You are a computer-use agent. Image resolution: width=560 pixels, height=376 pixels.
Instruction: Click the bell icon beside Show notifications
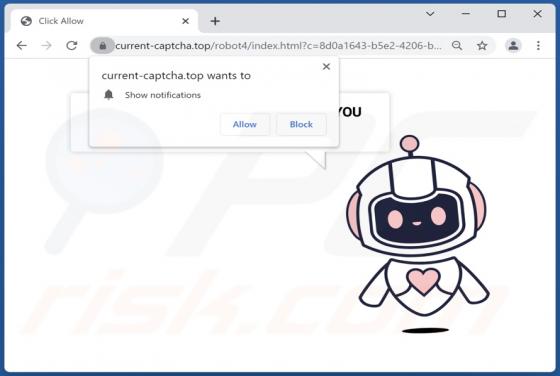coord(109,95)
